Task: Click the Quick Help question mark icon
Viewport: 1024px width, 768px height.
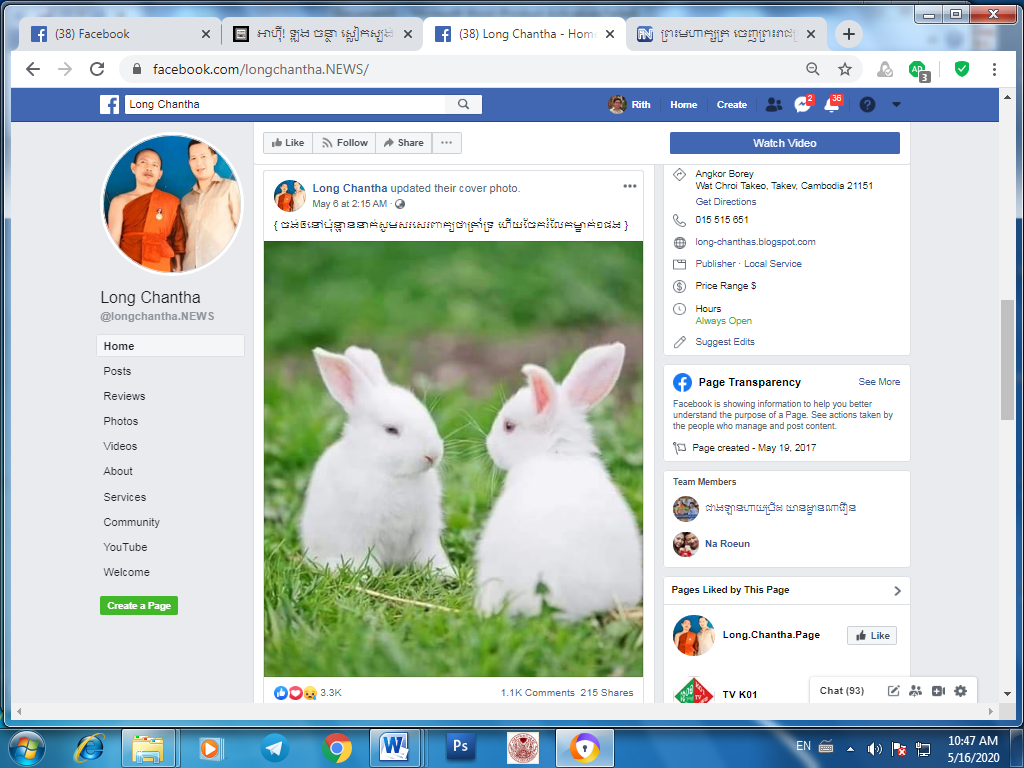Action: click(x=867, y=104)
